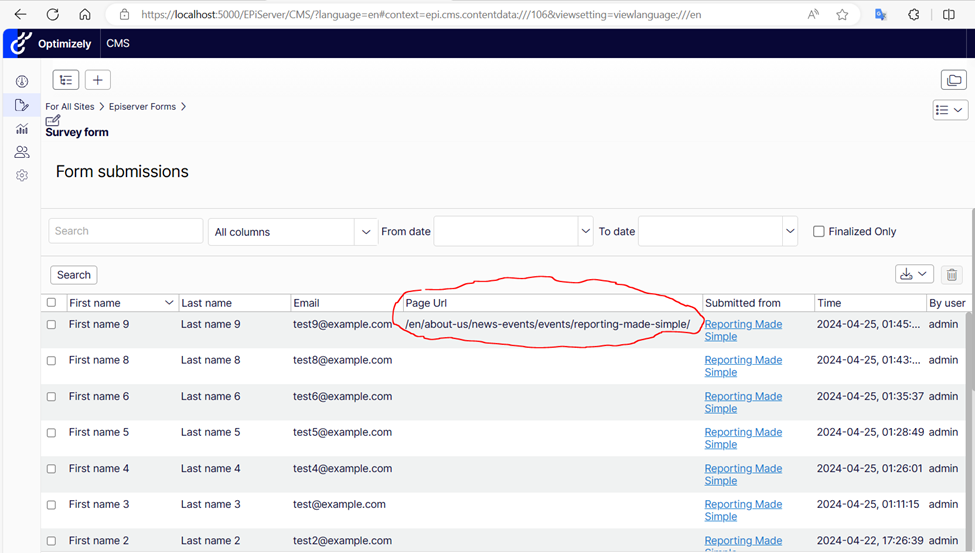Open the users group icon in sidebar
This screenshot has height=553, width=975.
(x=21, y=152)
